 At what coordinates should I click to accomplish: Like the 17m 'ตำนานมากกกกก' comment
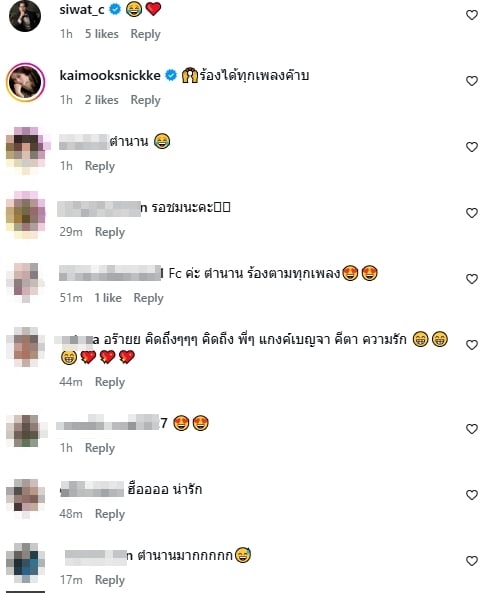pos(471,561)
